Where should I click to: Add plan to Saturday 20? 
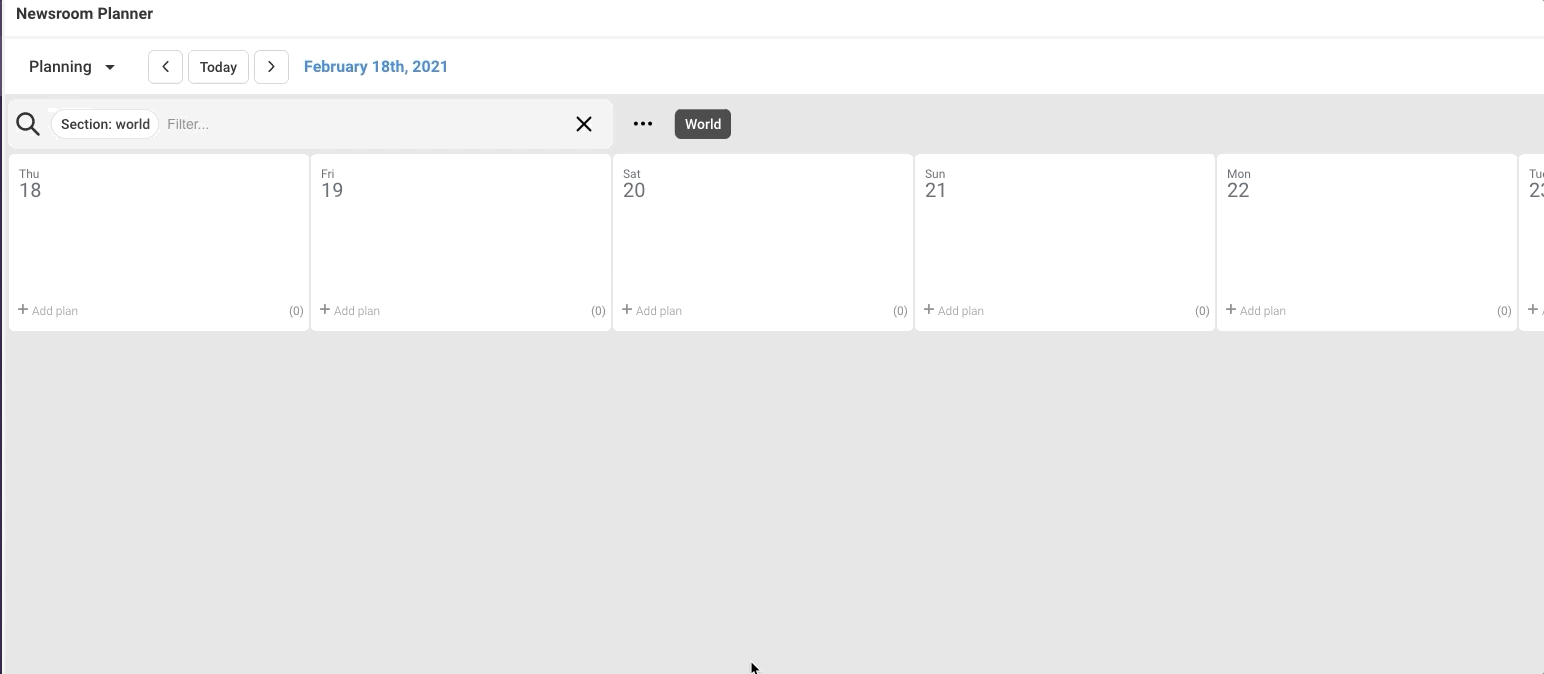point(652,311)
